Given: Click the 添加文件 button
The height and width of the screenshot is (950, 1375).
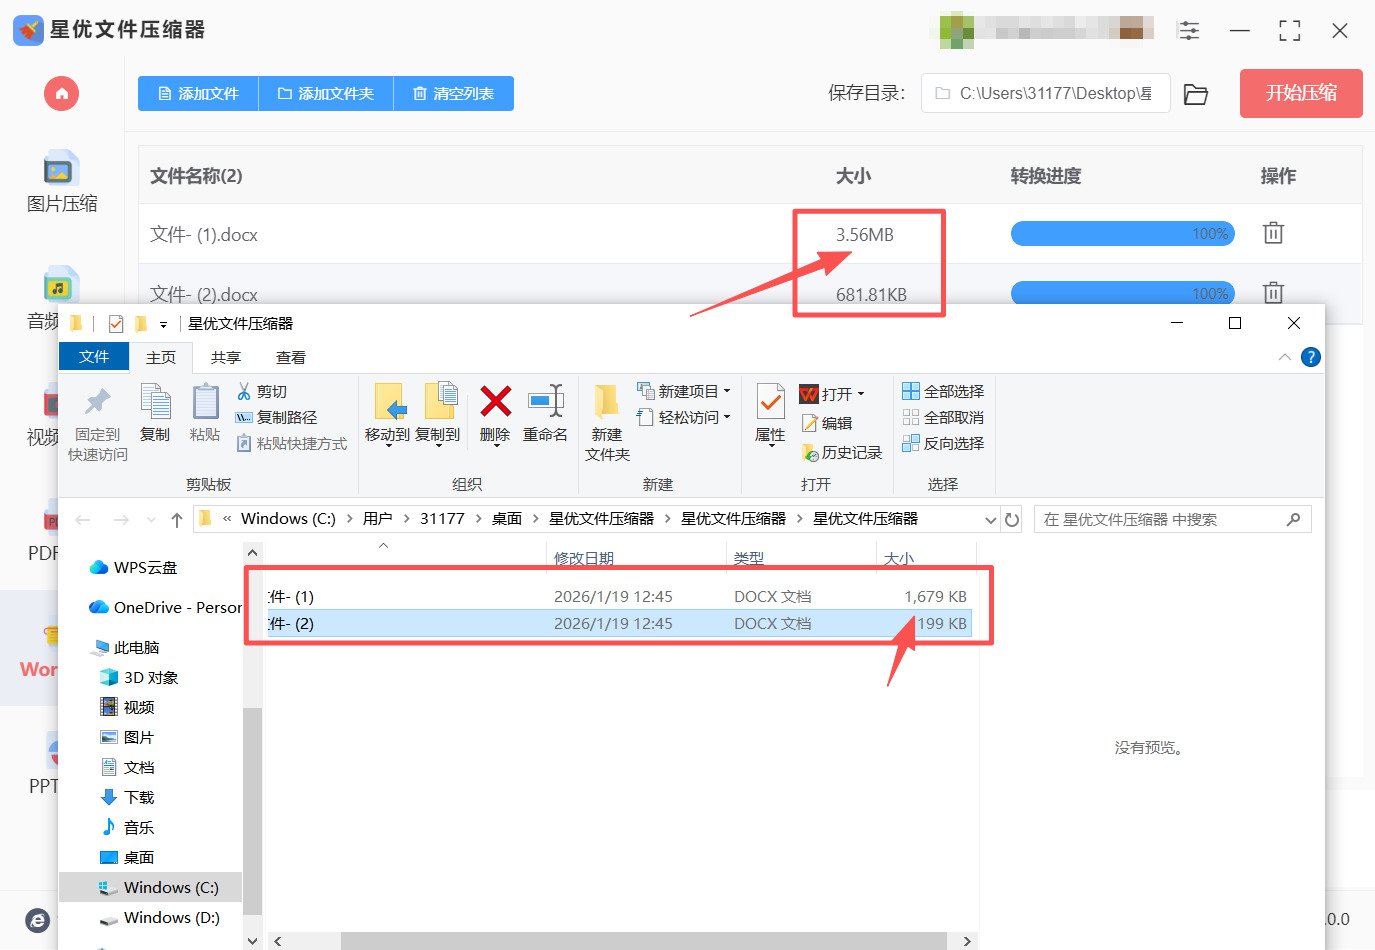Looking at the screenshot, I should click(198, 94).
